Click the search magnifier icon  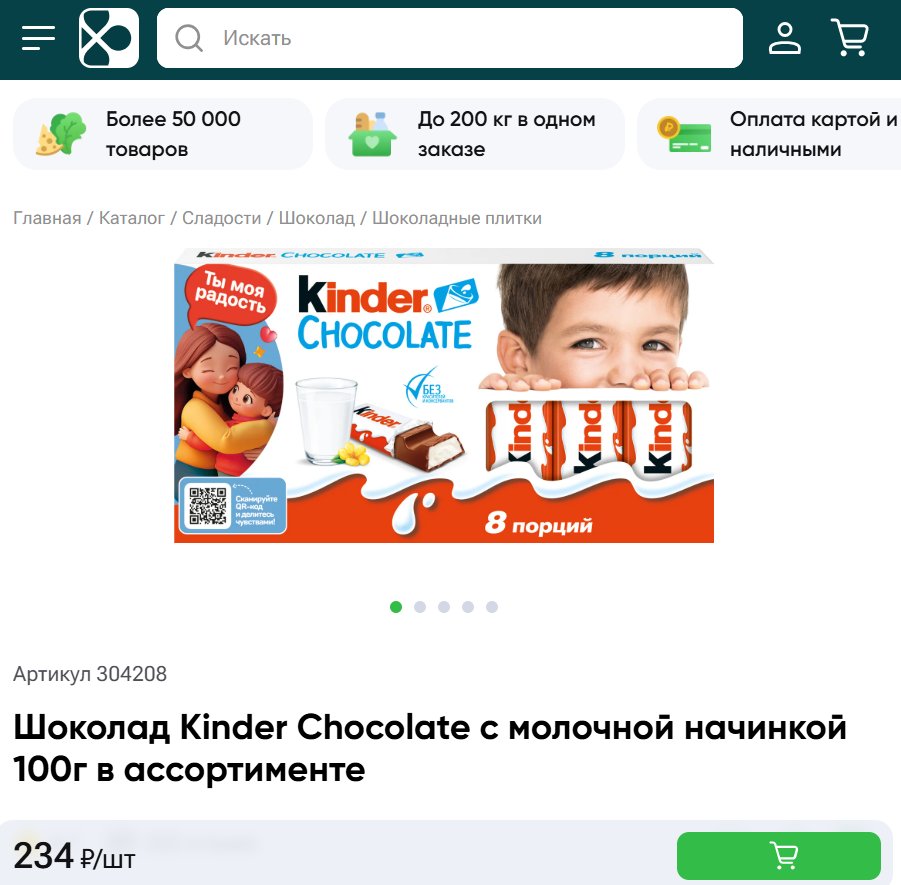pyautogui.click(x=189, y=38)
